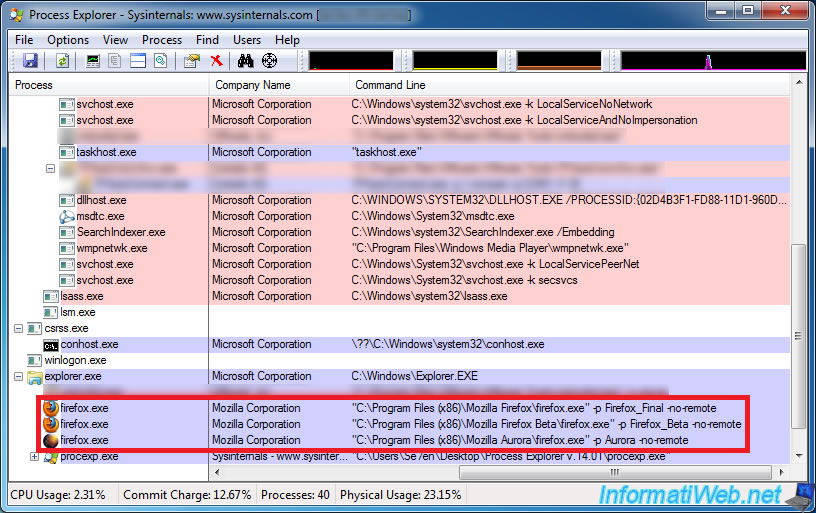
Task: Select the Aurora firefox.exe icon
Action: (x=50, y=440)
